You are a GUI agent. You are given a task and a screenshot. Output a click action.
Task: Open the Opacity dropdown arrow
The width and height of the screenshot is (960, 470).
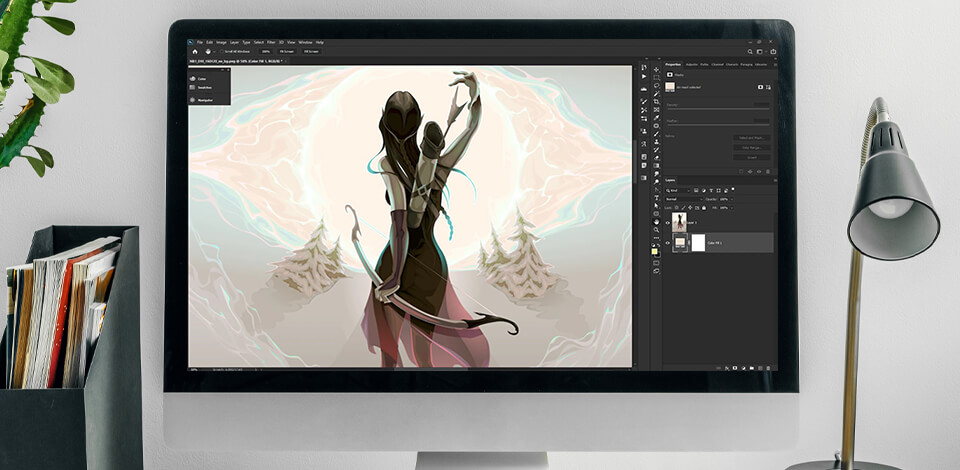coord(732,200)
